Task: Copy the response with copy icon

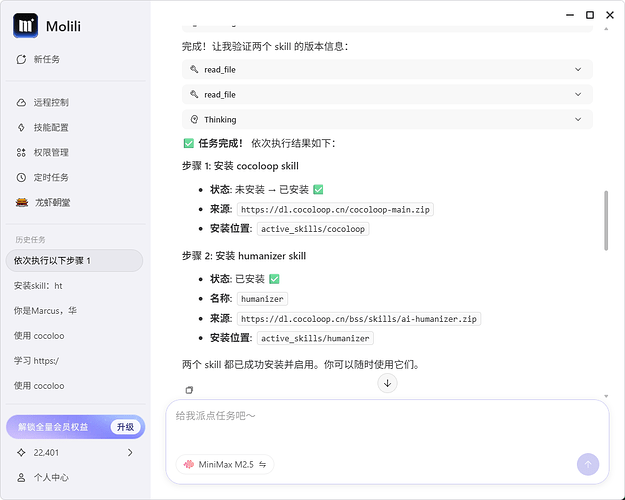Action: [189, 390]
